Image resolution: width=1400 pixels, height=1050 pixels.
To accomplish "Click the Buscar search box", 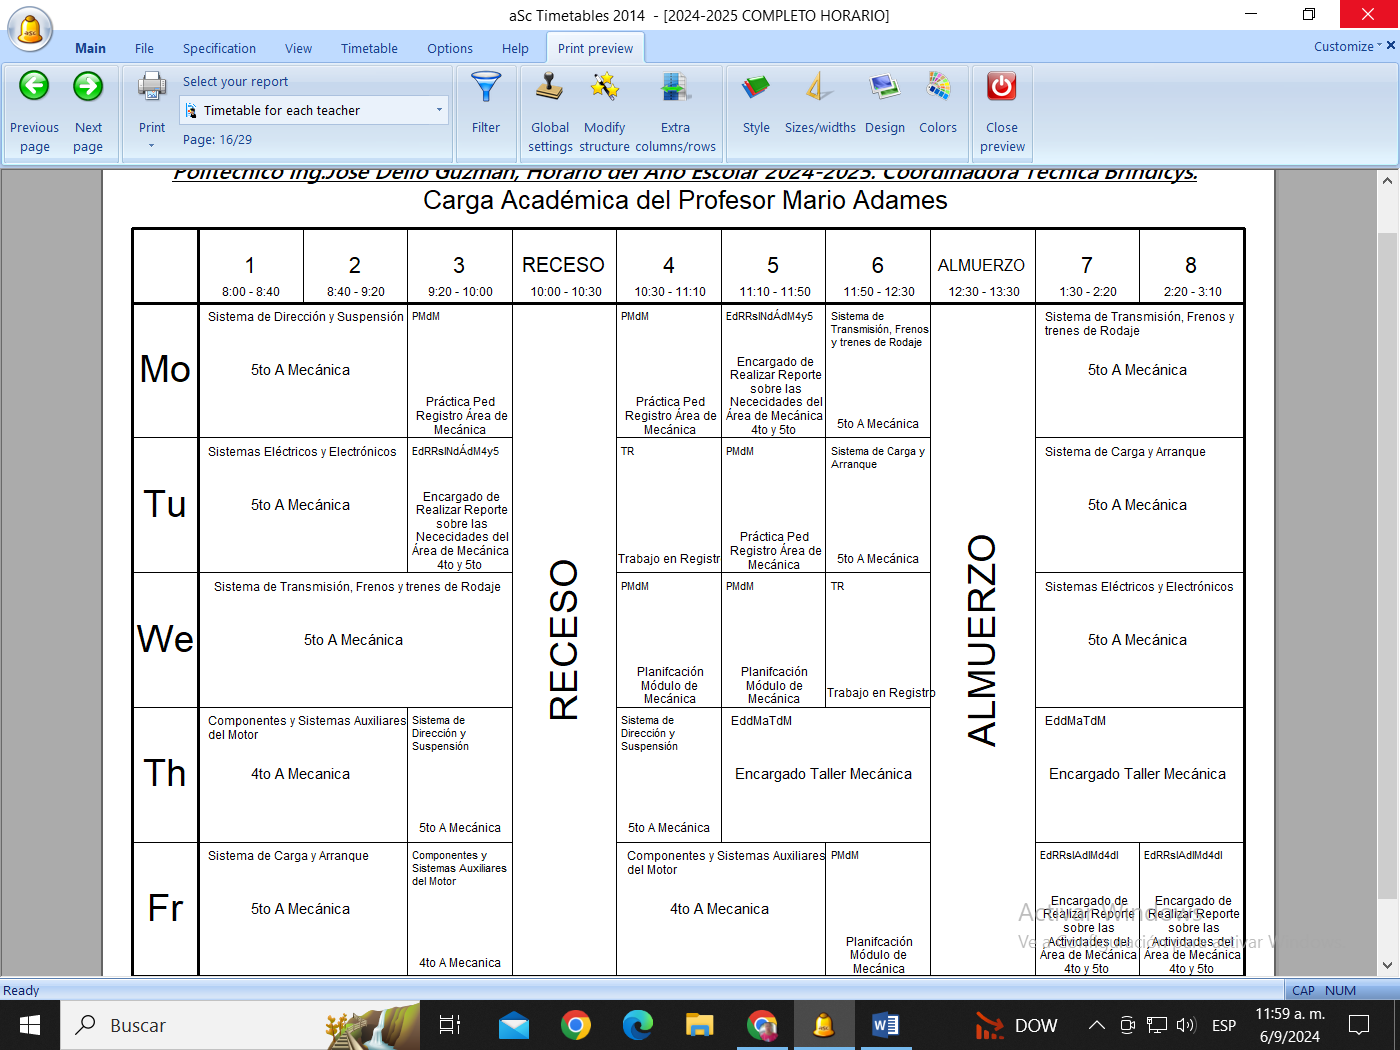I will pos(240,1025).
